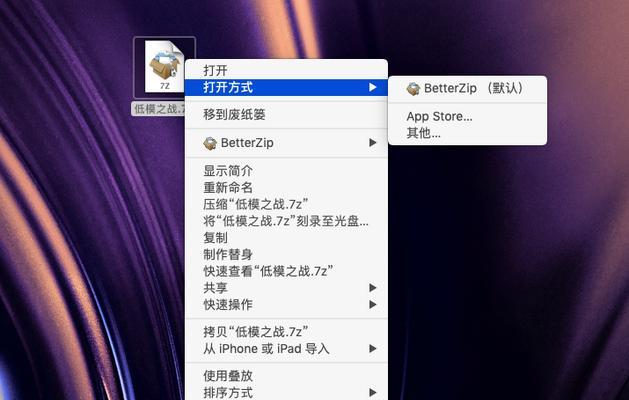The height and width of the screenshot is (400, 629).
Task: Click the 低模之战.7z filename label under the icon
Action: click(159, 109)
